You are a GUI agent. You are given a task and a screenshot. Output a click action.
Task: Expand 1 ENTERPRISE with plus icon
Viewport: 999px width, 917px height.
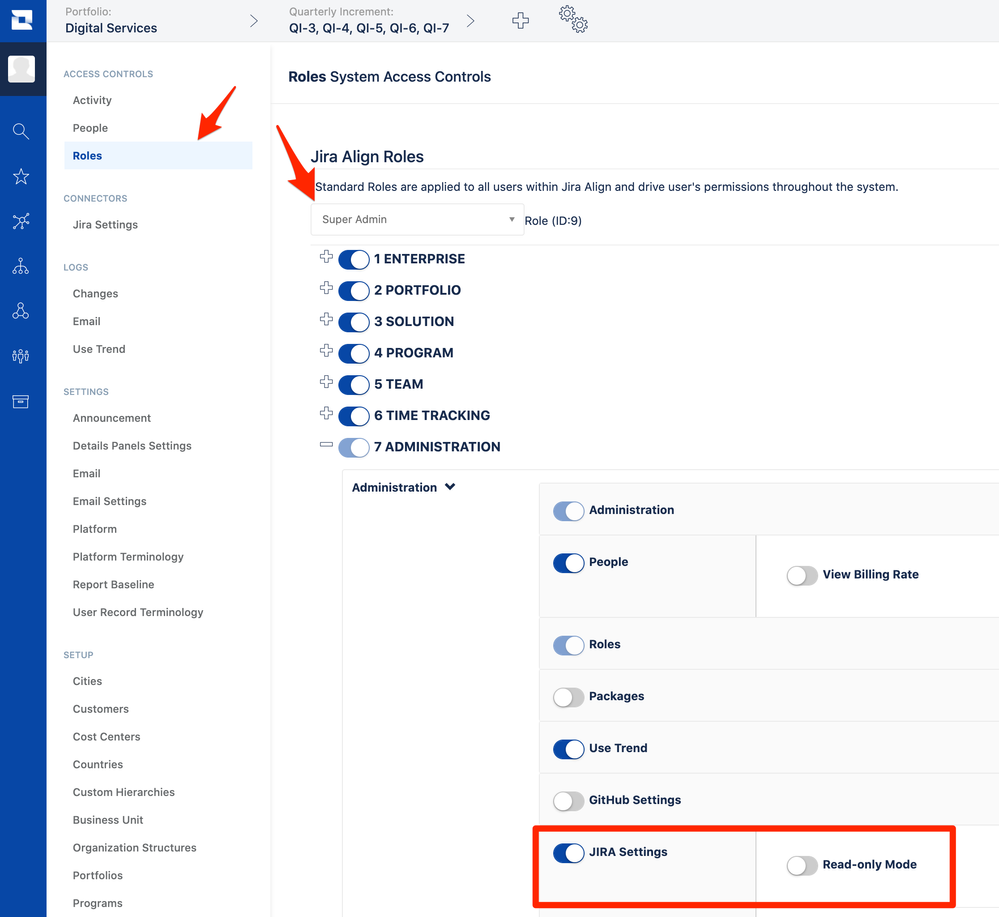(326, 257)
